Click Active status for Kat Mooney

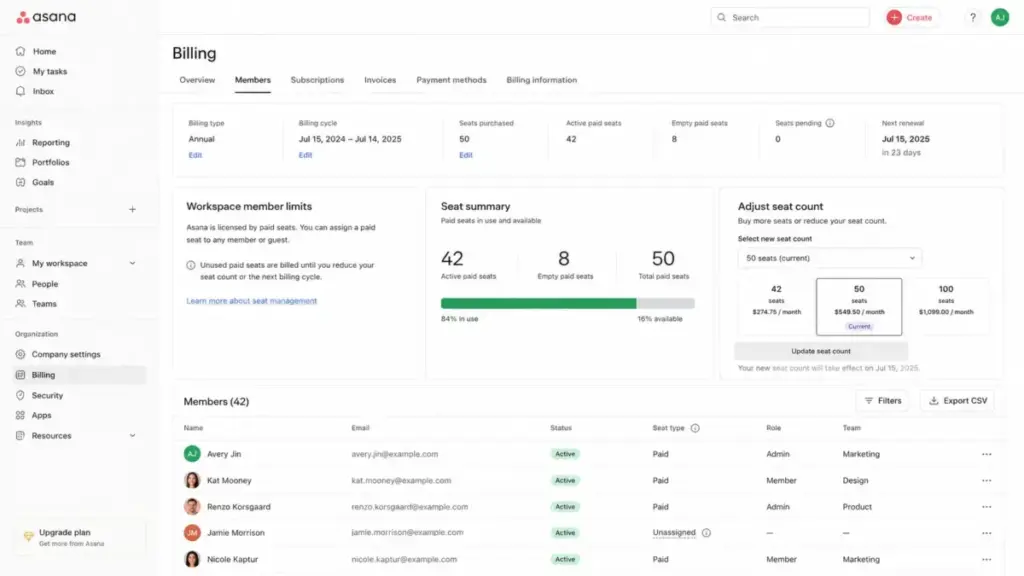[565, 481]
